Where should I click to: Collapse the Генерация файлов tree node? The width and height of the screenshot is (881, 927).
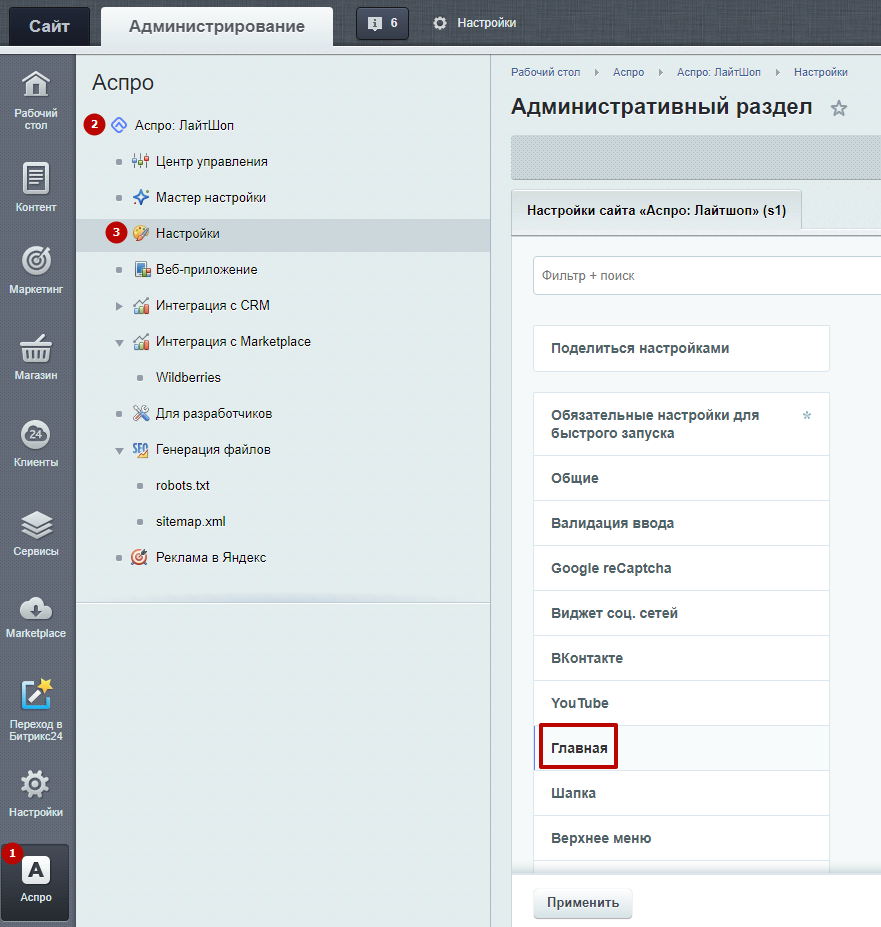[119, 451]
